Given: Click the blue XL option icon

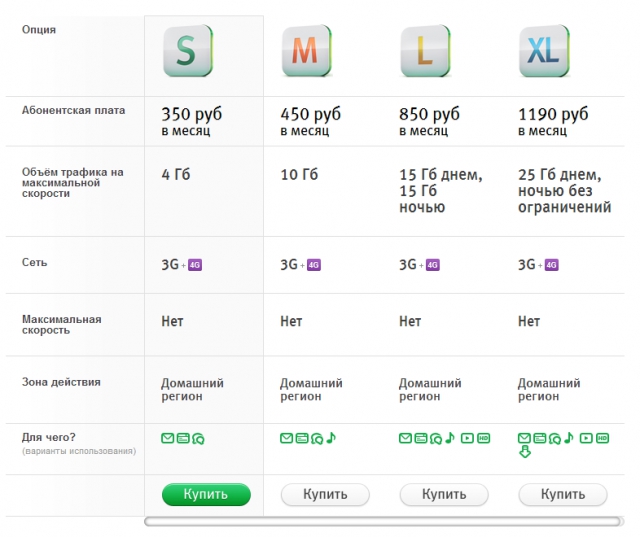Looking at the screenshot, I should pos(544,52).
